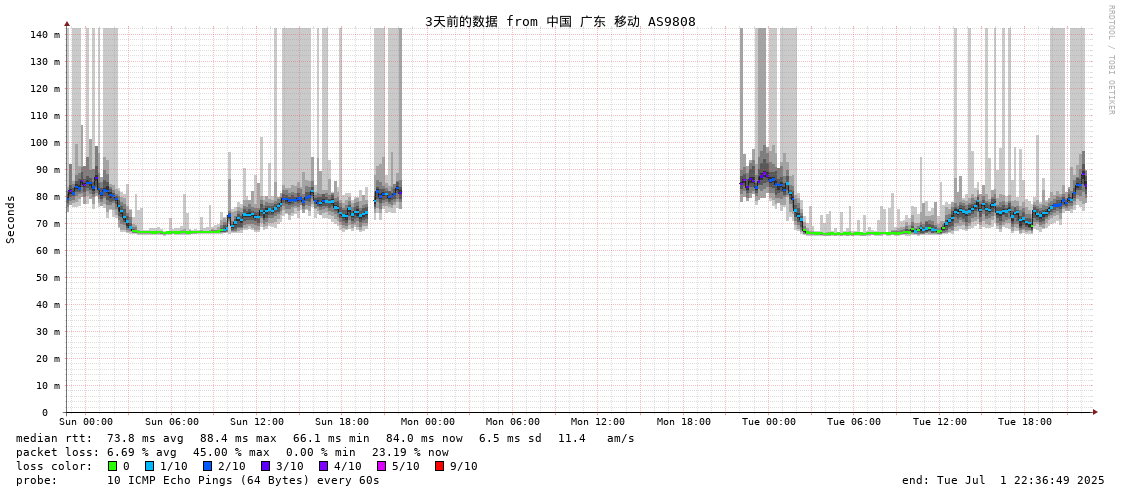Screen dimensions: 1121x494
Task: Click the magenta 5/10 loss swatch
Action: (x=381, y=466)
